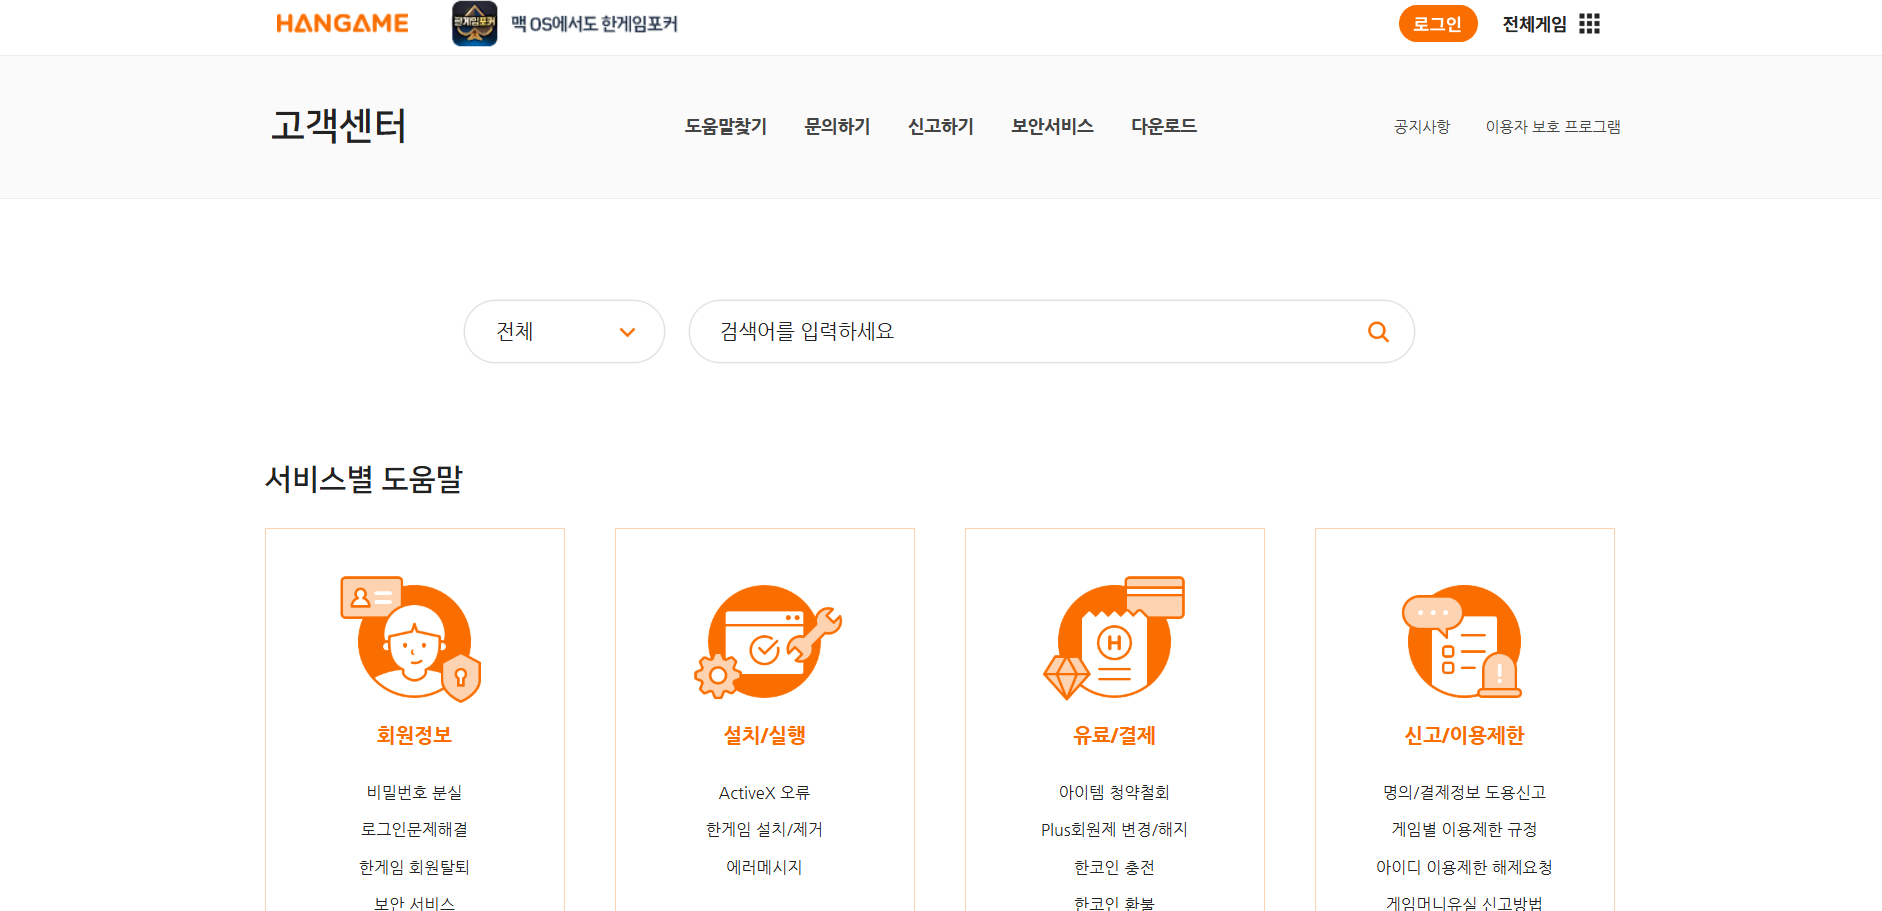Click the search magnifier icon
This screenshot has height=911, width=1882.
pos(1378,331)
